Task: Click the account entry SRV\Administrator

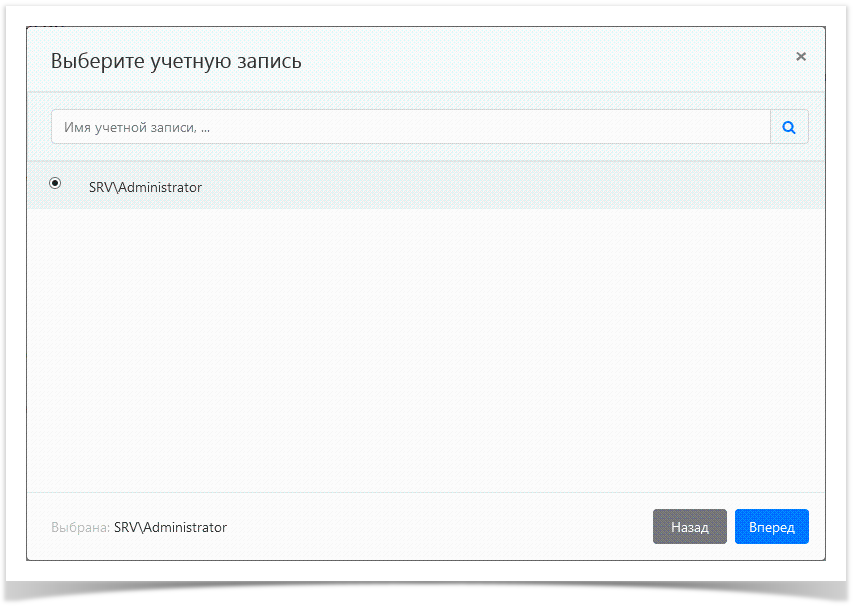Action: [x=145, y=187]
